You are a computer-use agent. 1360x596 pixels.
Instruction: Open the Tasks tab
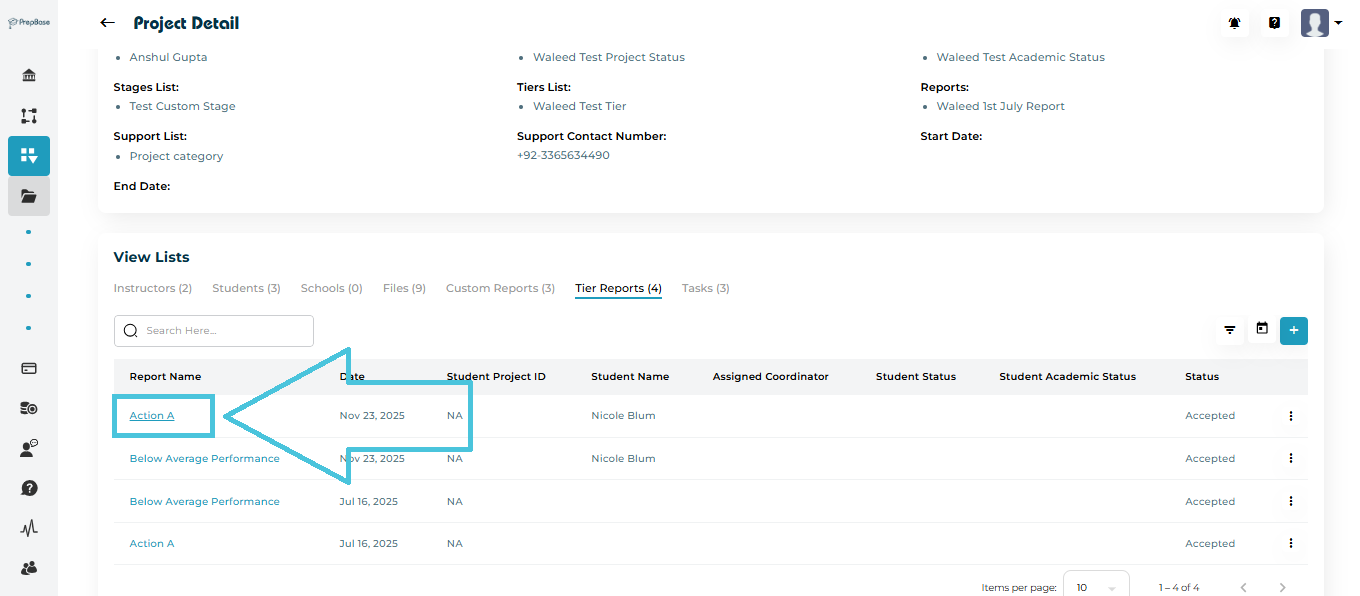(x=705, y=288)
